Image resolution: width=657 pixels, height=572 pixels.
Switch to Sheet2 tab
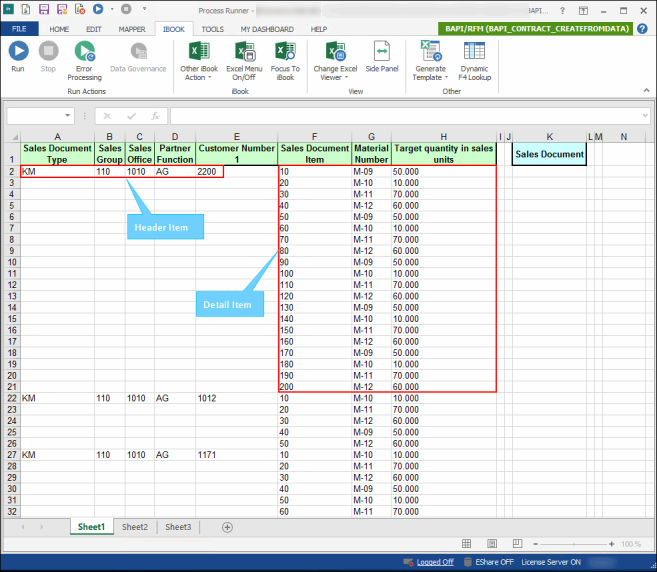pos(135,527)
